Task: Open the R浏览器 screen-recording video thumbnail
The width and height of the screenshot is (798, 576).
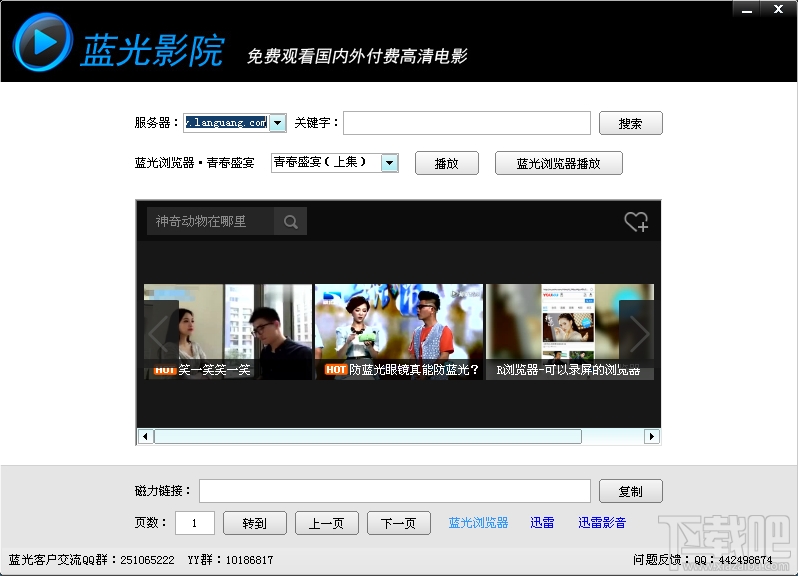Action: 569,332
